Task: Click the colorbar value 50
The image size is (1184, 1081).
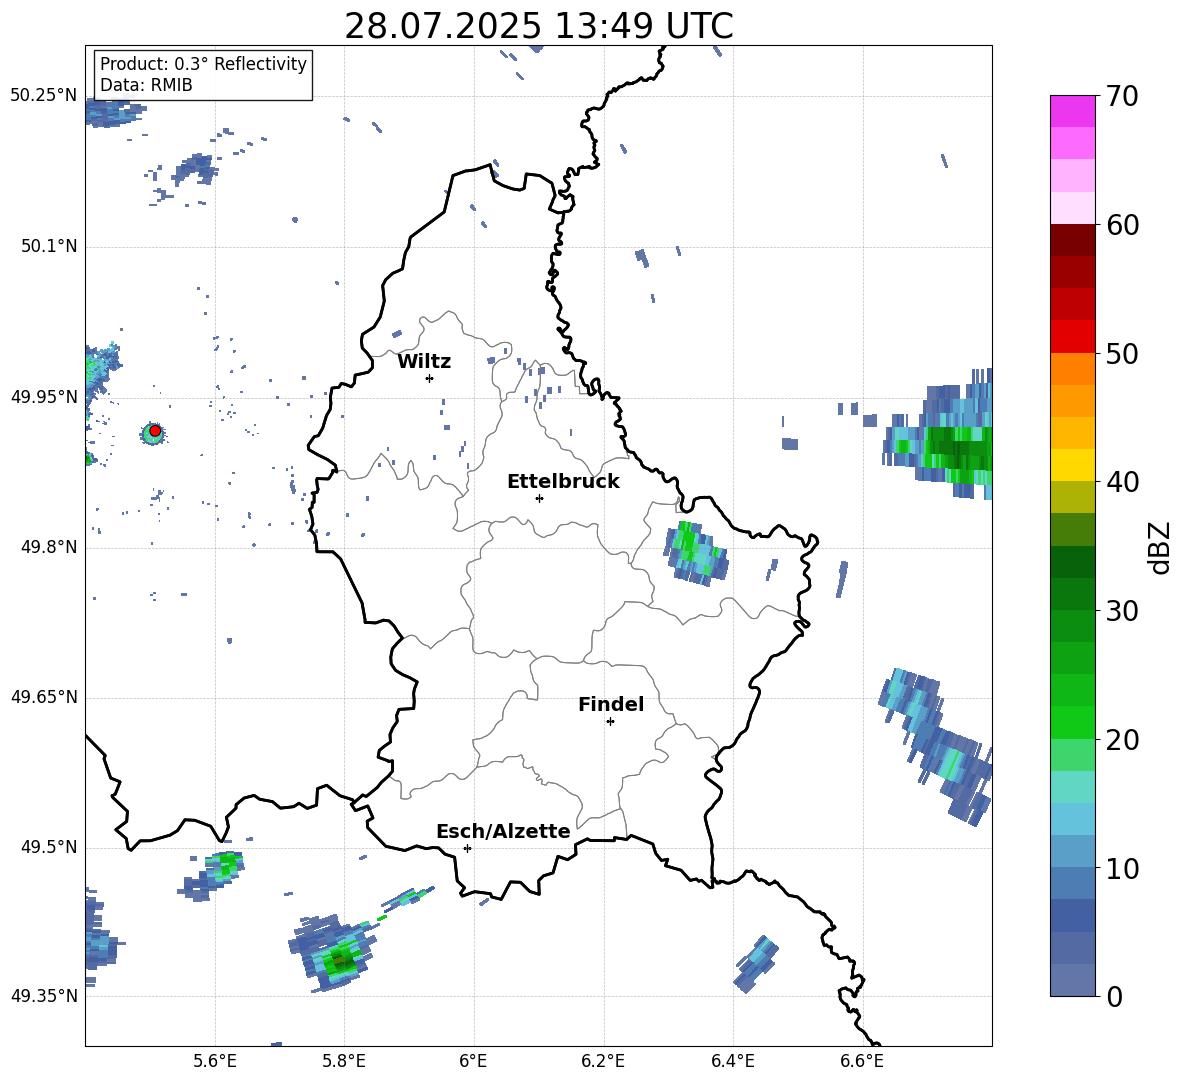Action: pos(1122,353)
